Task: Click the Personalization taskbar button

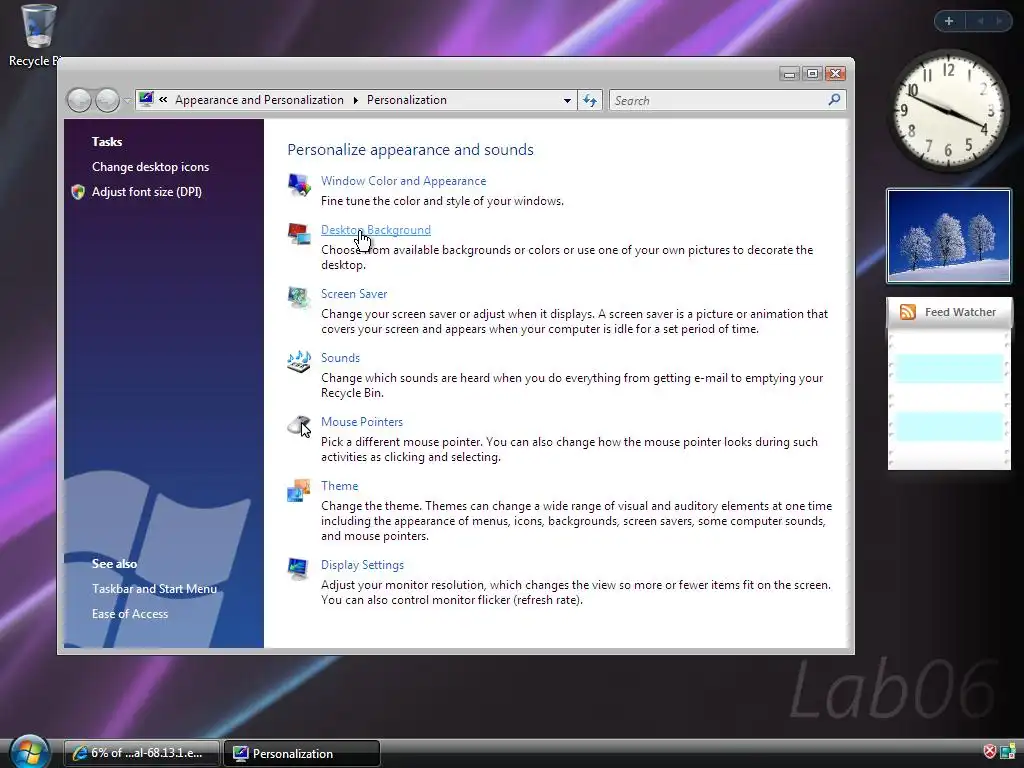Action: [302, 753]
